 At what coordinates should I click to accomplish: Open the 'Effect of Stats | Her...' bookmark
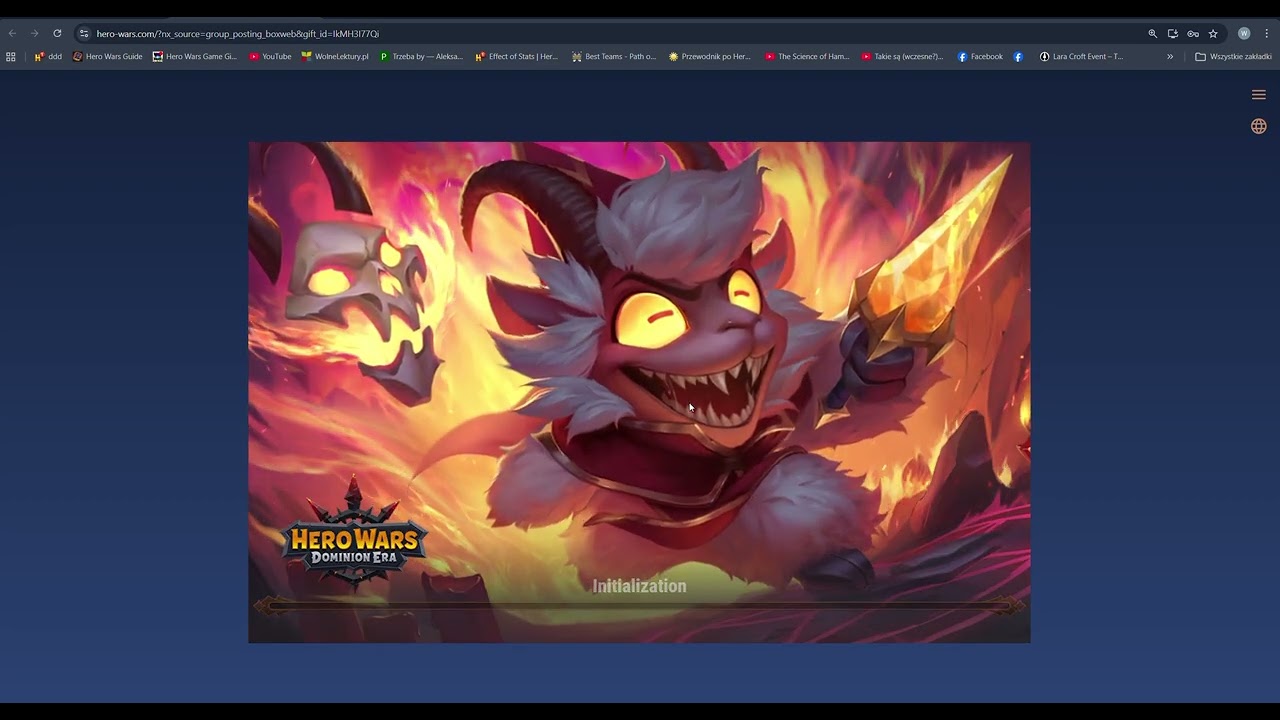(x=517, y=57)
